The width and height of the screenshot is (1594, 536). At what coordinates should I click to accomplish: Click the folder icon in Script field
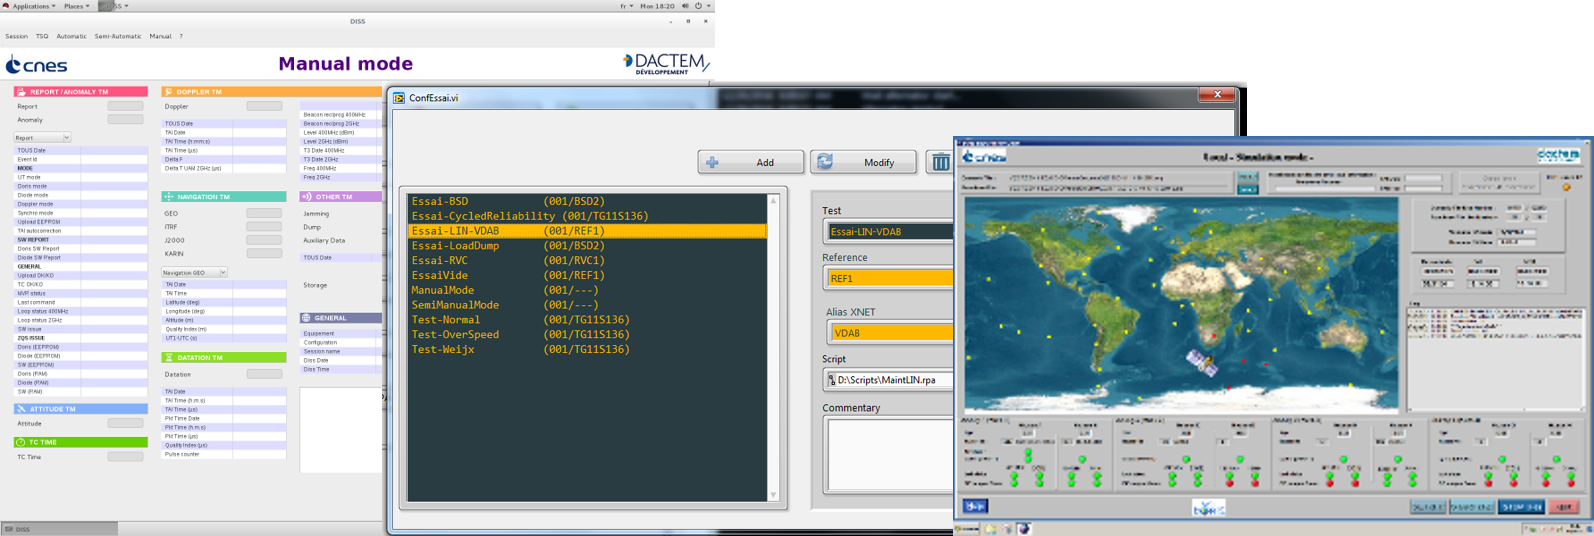point(831,380)
